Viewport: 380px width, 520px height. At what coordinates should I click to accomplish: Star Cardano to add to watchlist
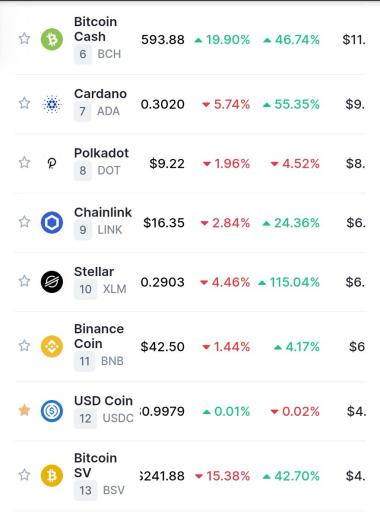click(x=24, y=103)
